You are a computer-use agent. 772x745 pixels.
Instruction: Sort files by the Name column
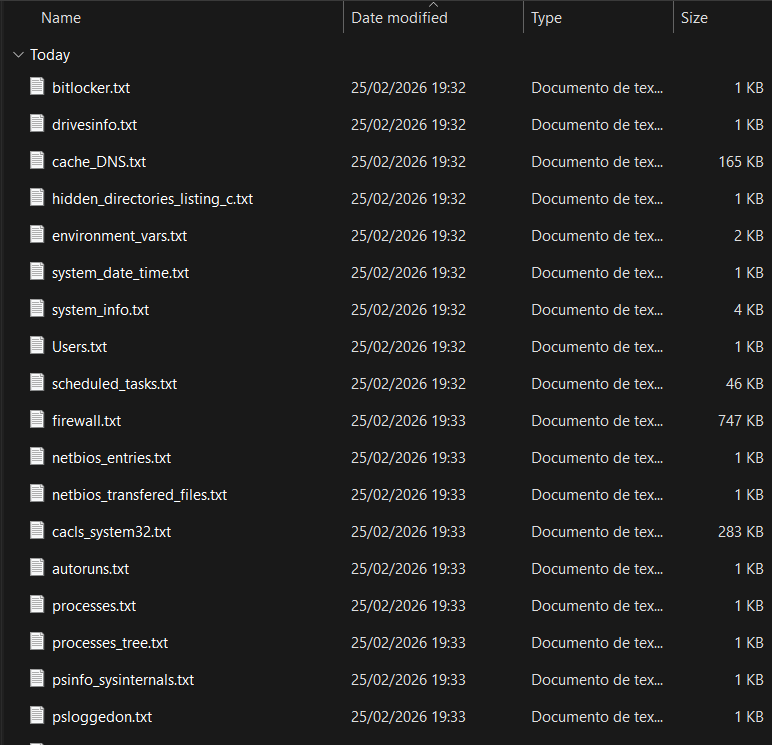coord(61,18)
